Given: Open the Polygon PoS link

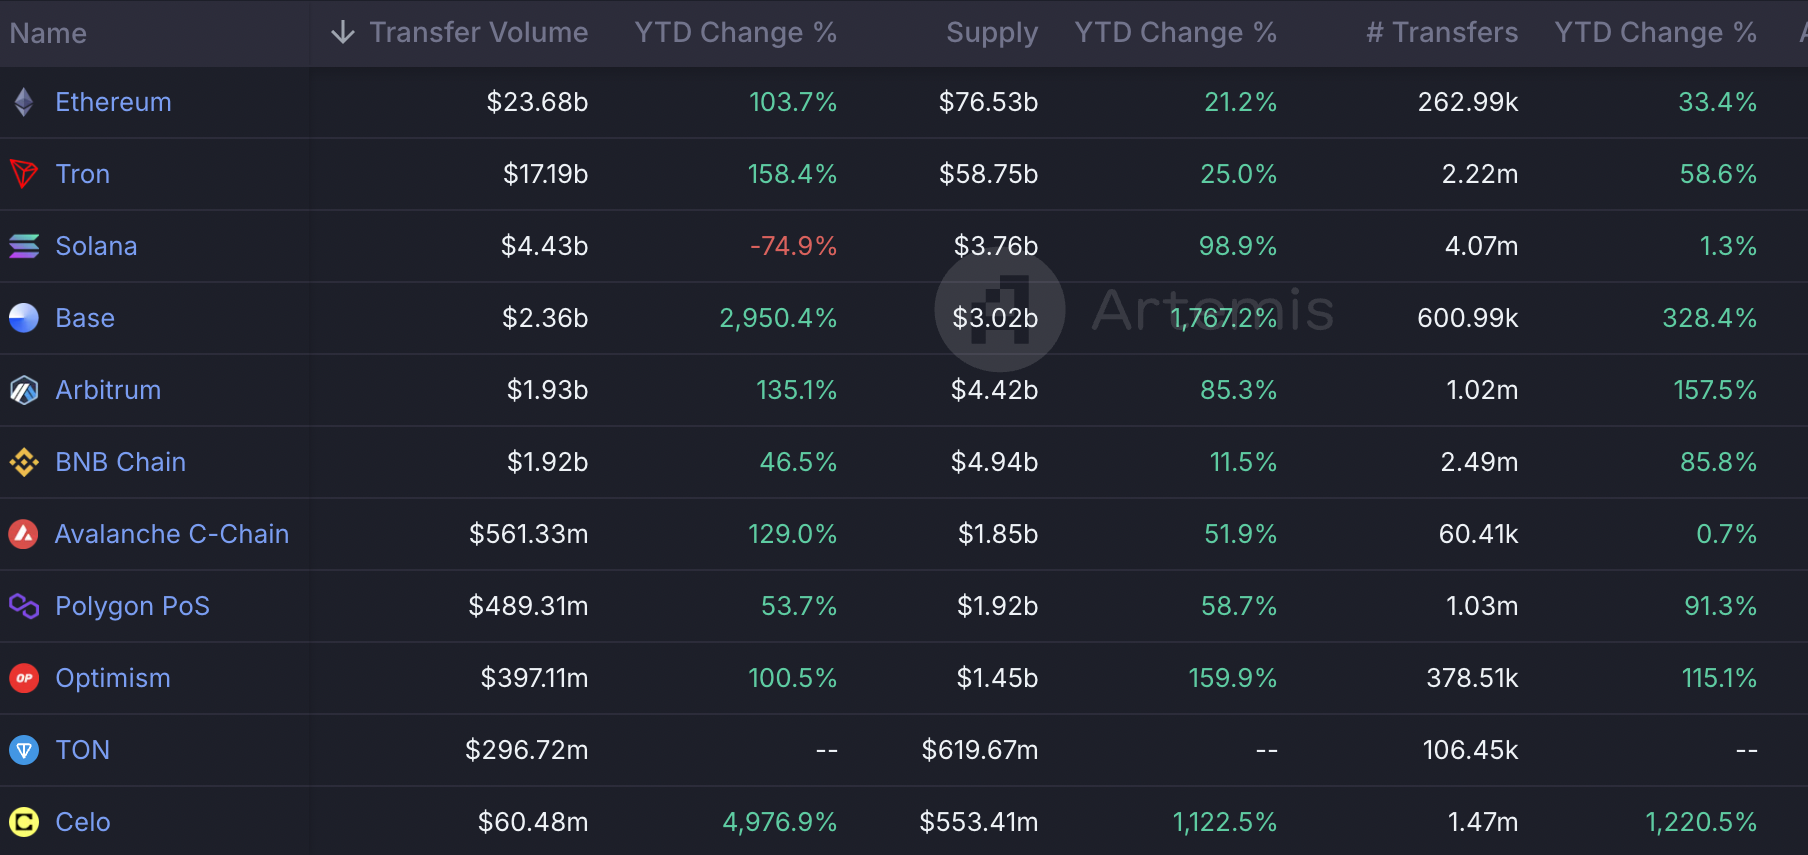Looking at the screenshot, I should (x=132, y=606).
